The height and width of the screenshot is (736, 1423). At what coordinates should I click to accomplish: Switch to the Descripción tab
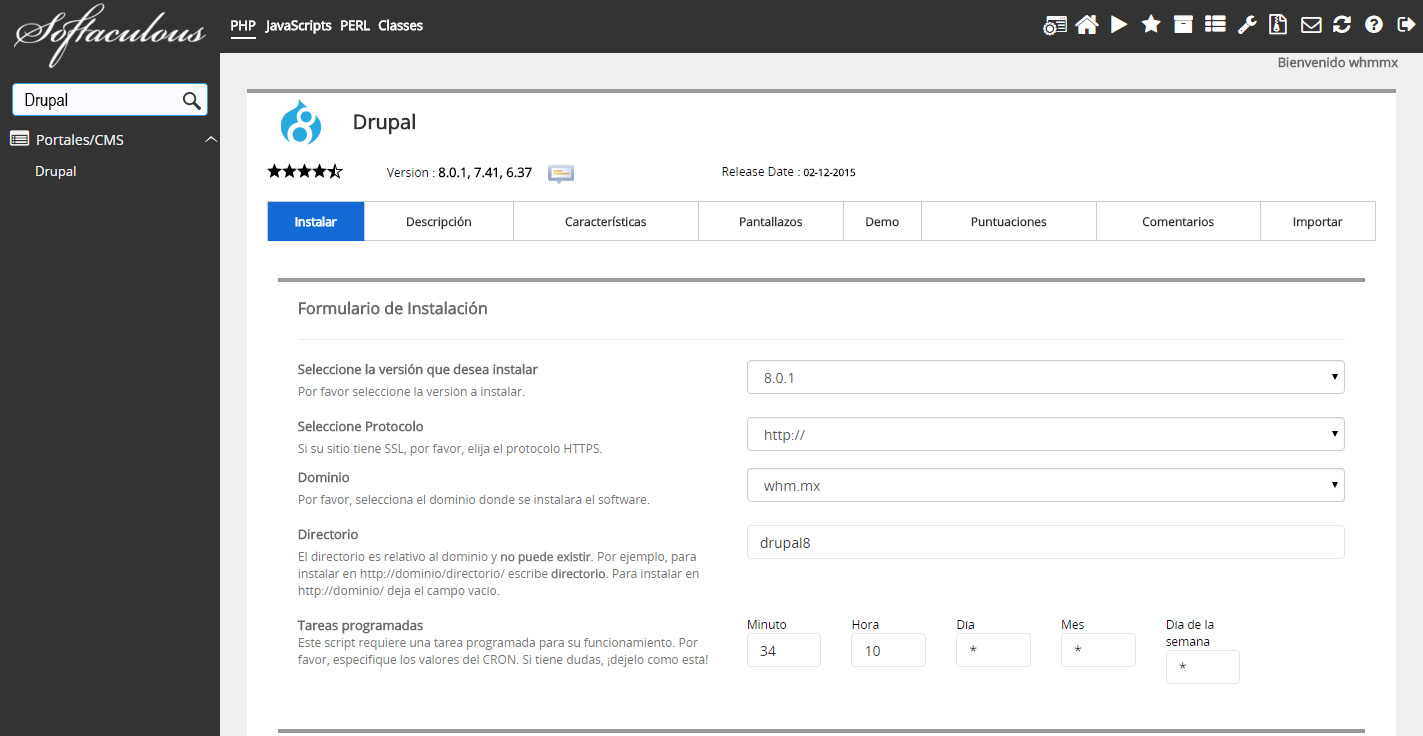438,222
